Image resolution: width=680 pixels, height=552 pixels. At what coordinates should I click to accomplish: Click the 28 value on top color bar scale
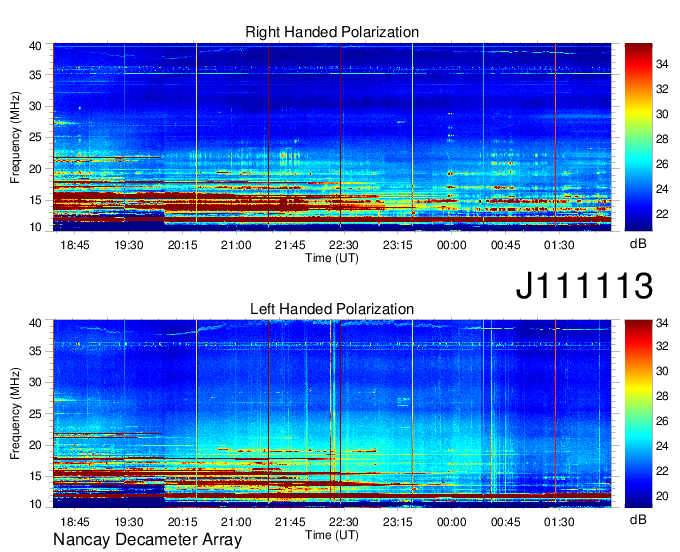[x=662, y=139]
